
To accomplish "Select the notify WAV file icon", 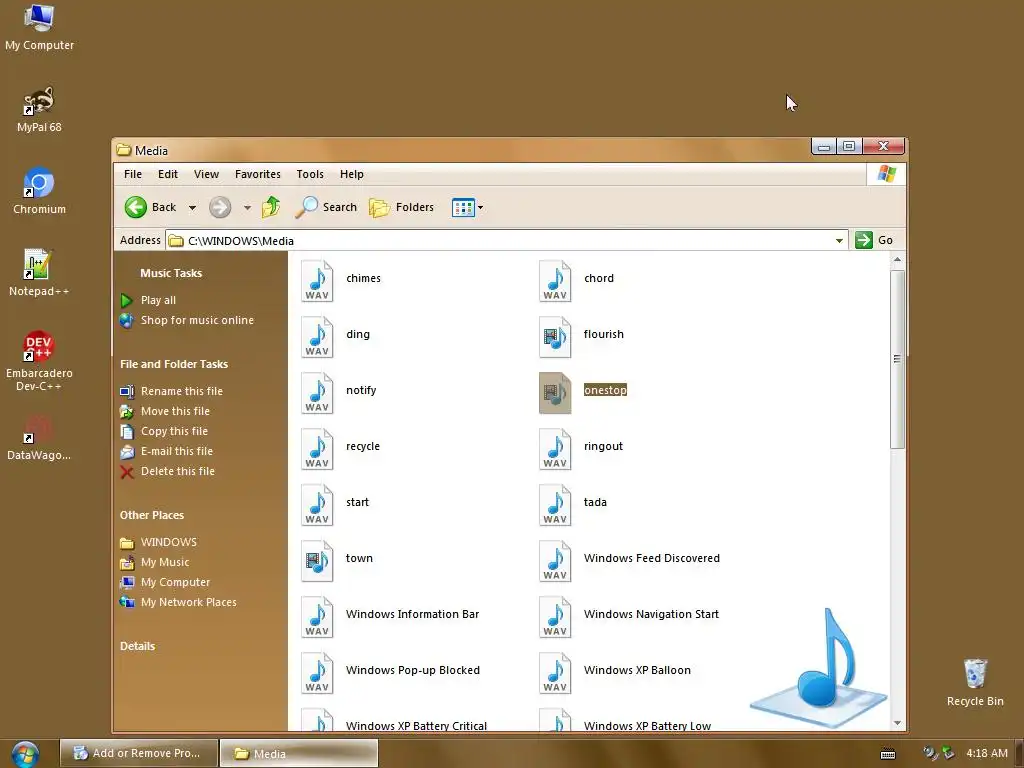I will pyautogui.click(x=317, y=393).
